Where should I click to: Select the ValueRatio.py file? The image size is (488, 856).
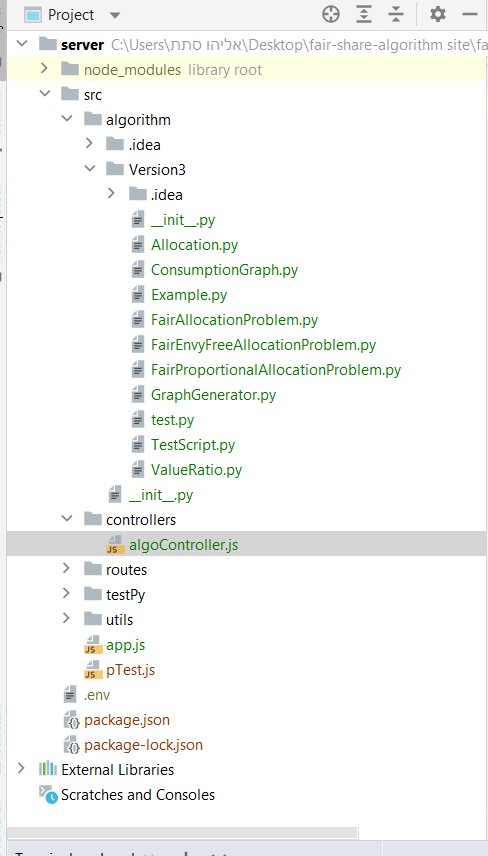click(196, 470)
